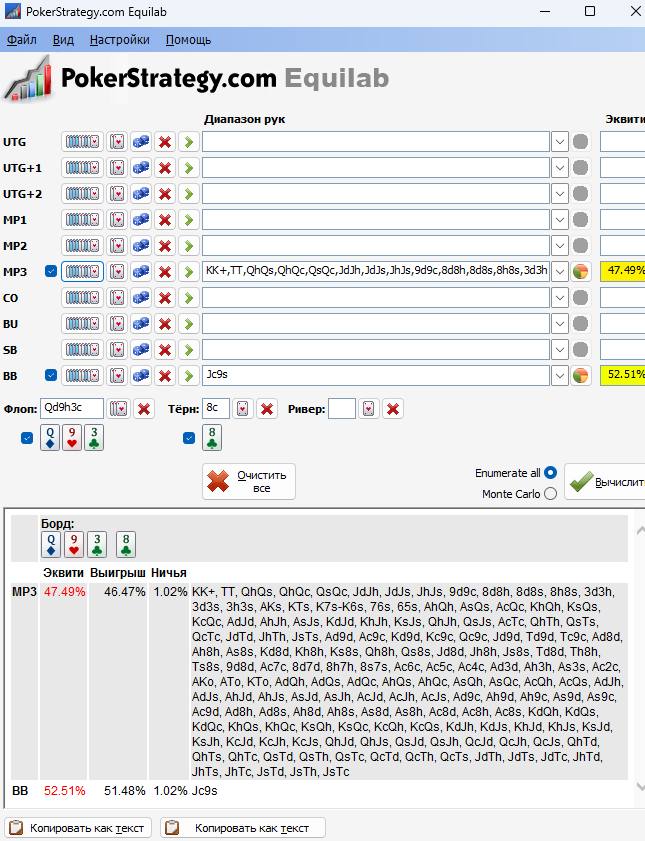This screenshot has width=645, height=841.
Task: Click UTG grey pie chart icon
Action: (581, 142)
